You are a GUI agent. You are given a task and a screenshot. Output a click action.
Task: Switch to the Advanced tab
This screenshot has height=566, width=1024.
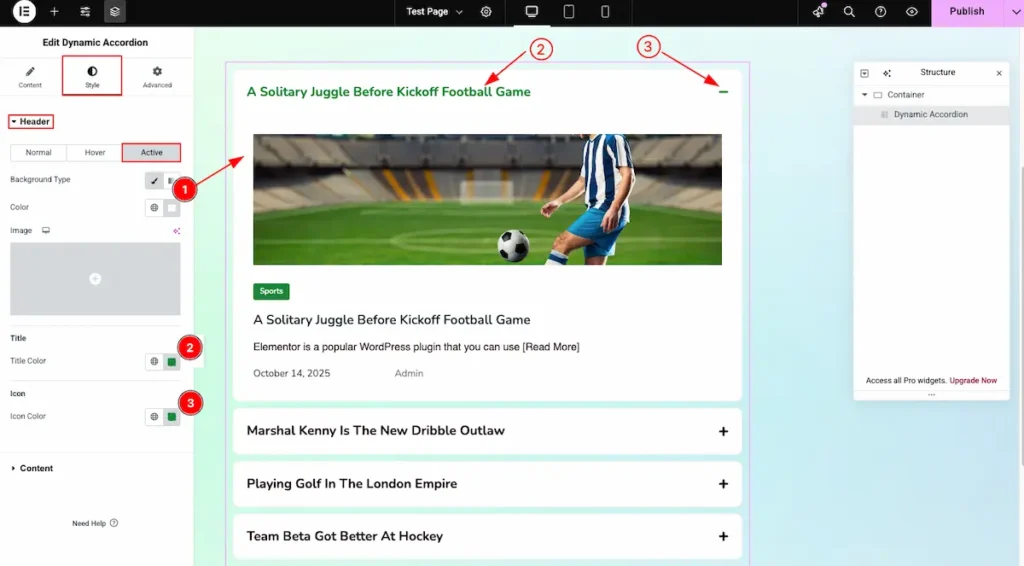tap(157, 77)
